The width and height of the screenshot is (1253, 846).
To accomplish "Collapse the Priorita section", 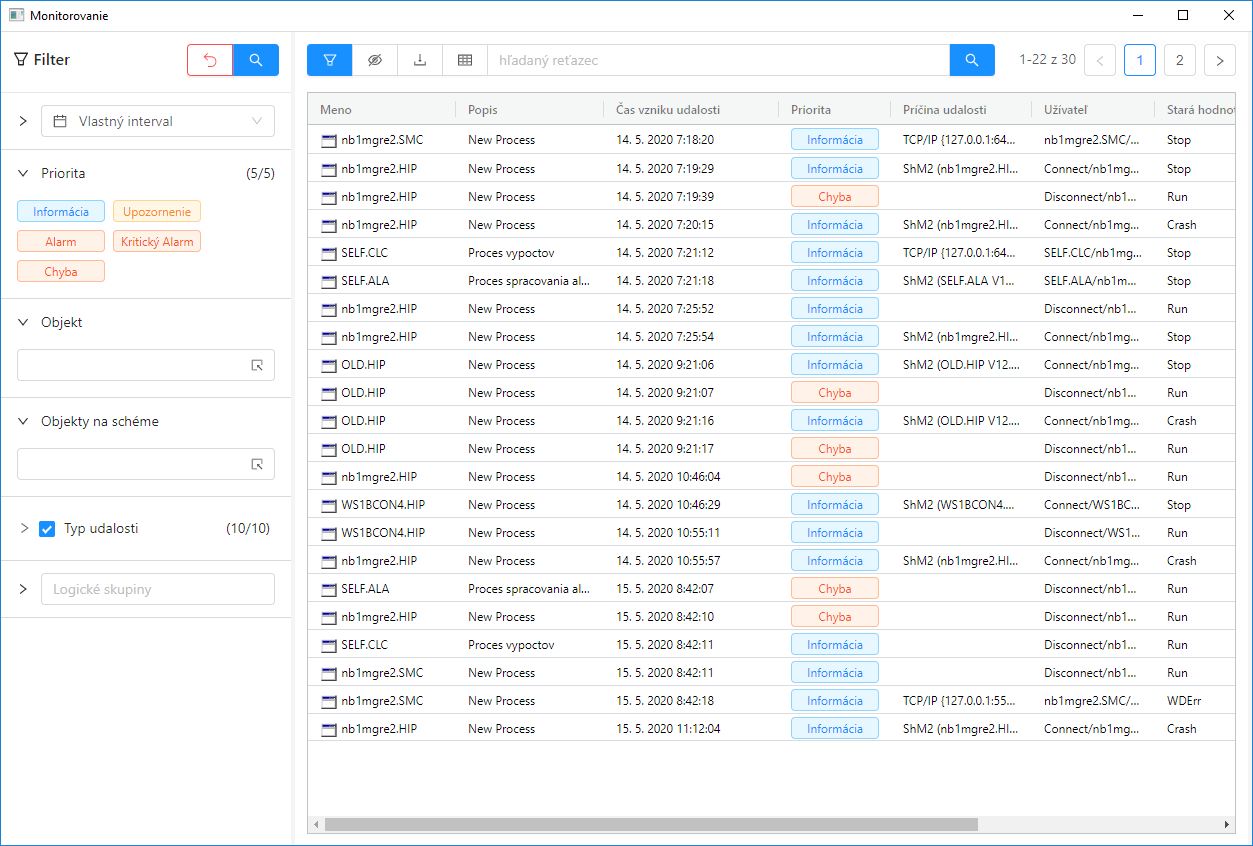I will point(23,173).
